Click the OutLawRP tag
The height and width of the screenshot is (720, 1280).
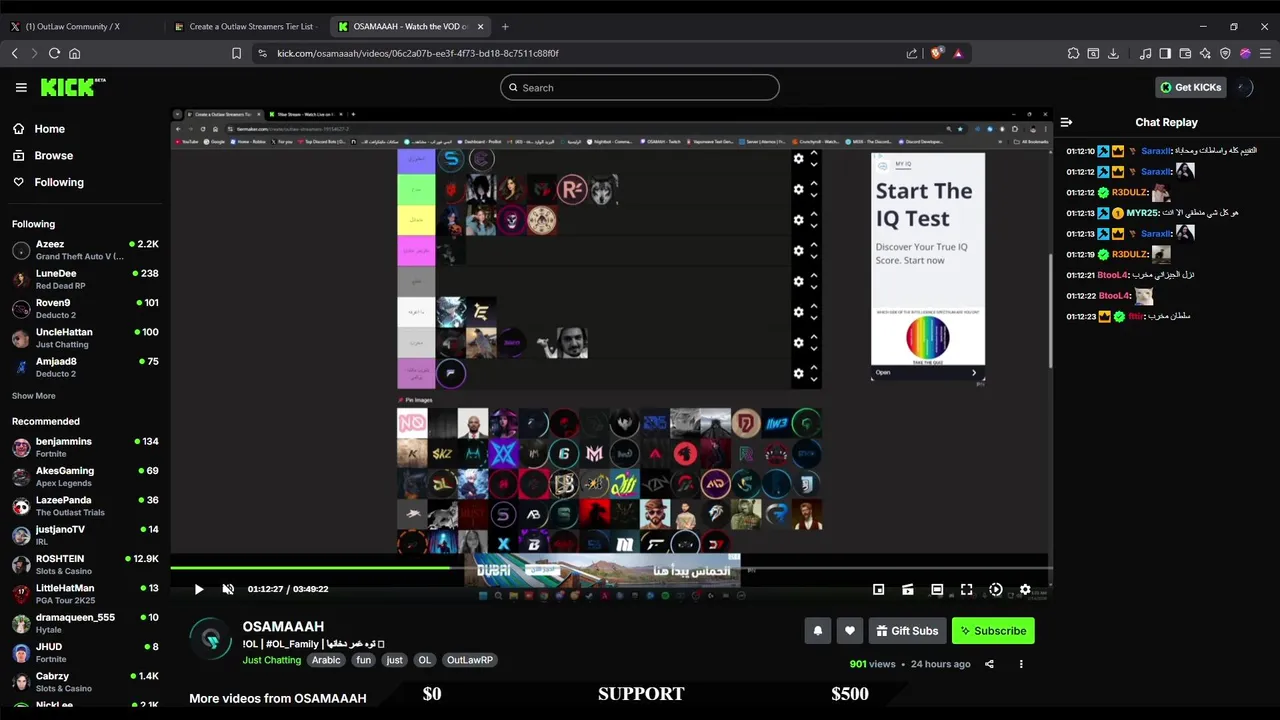(469, 660)
